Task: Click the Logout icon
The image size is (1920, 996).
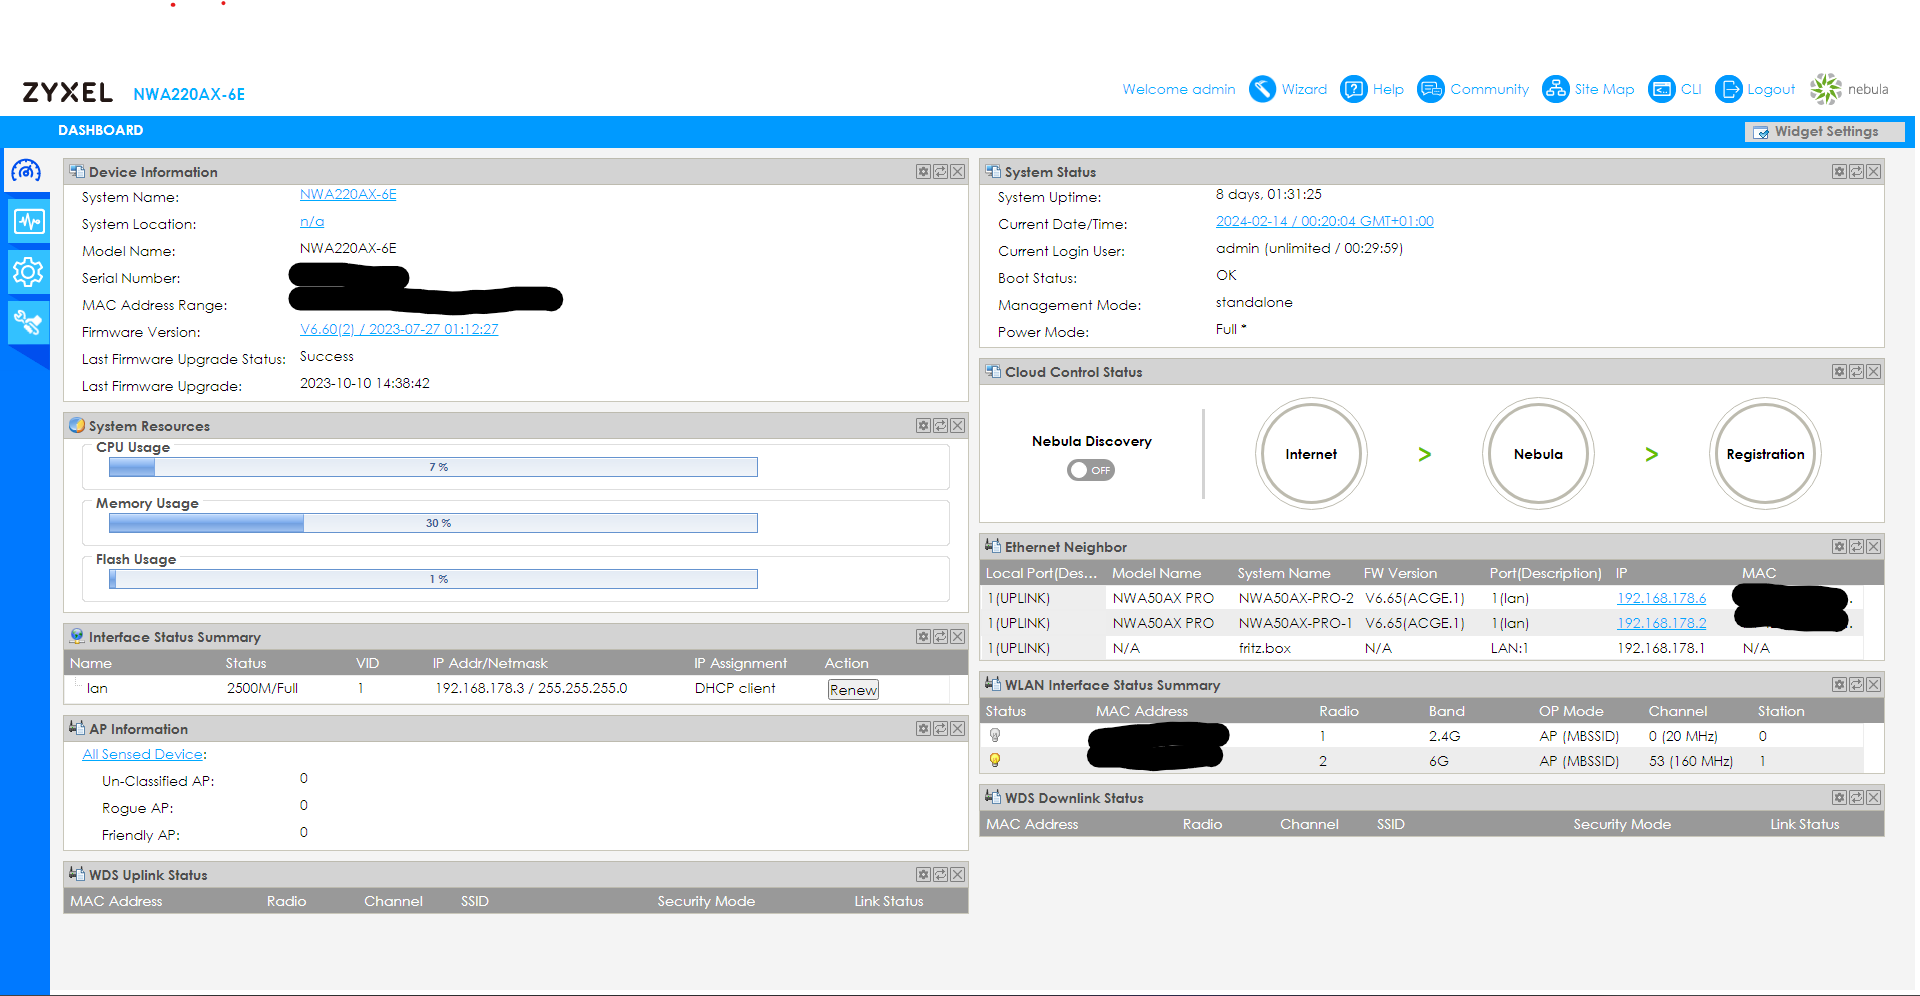Action: click(1728, 89)
